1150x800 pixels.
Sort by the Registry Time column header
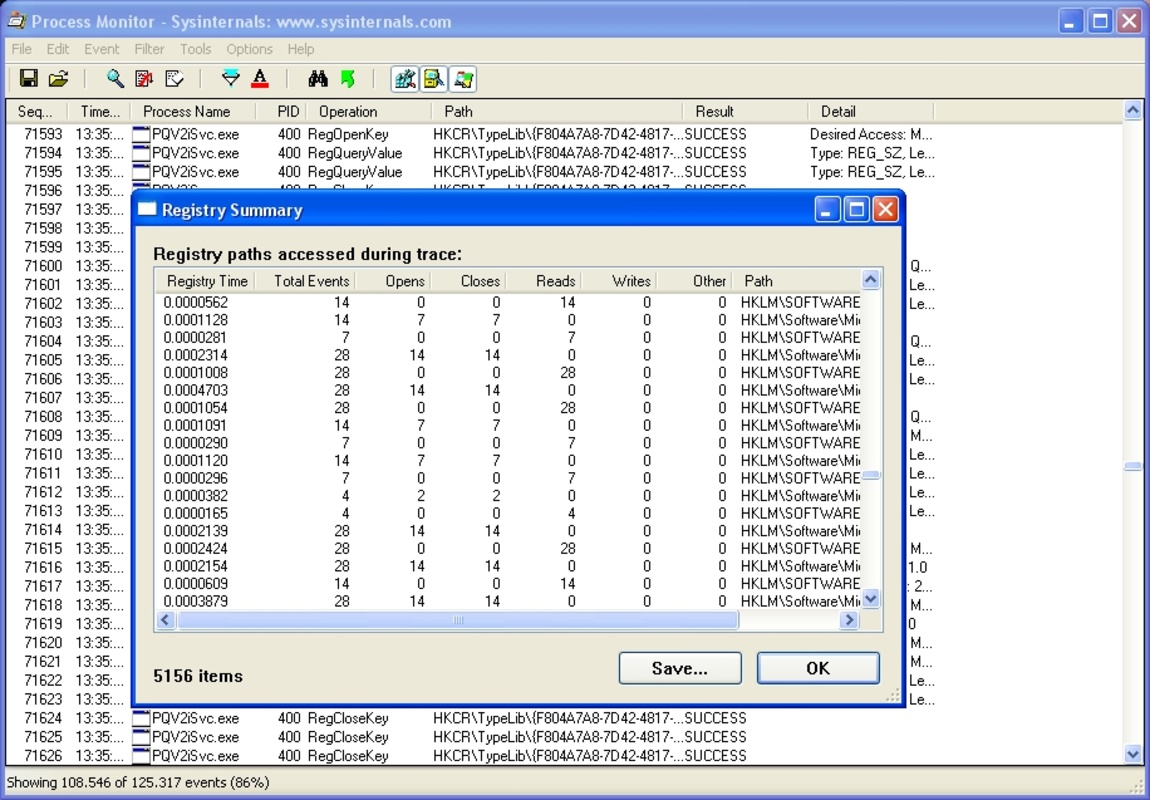coord(207,281)
